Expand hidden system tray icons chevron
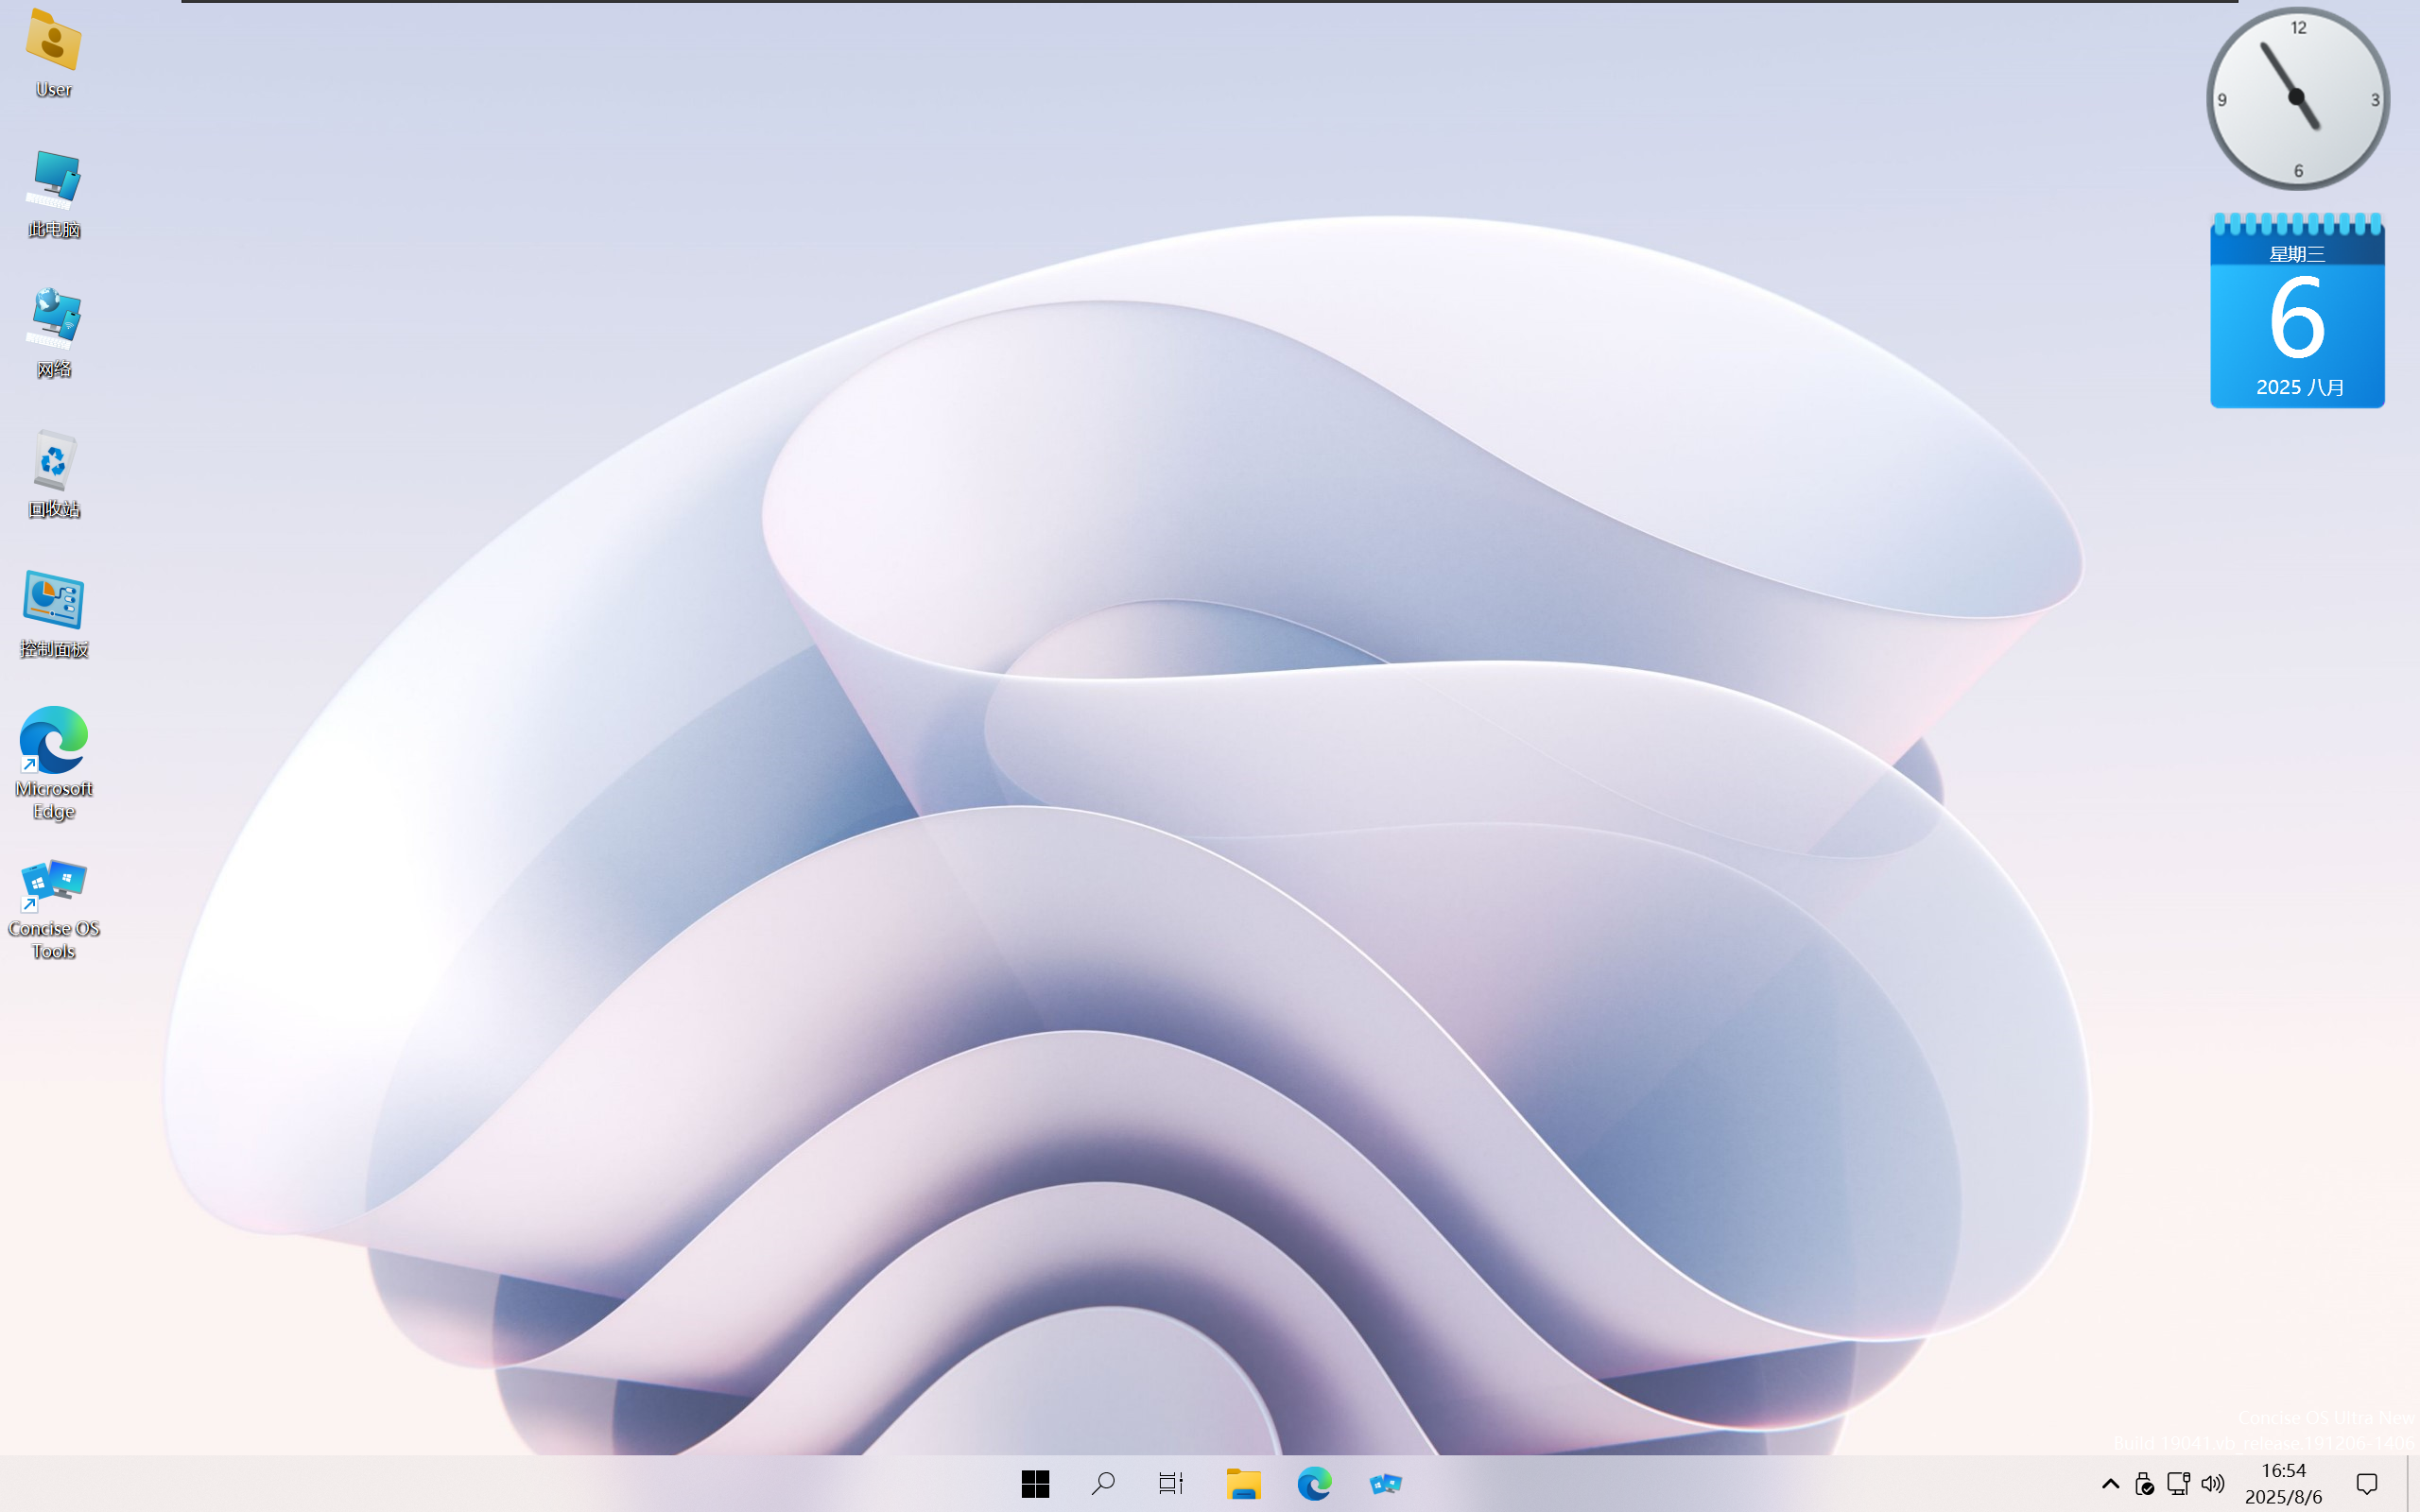Image resolution: width=2420 pixels, height=1512 pixels. coord(2110,1483)
